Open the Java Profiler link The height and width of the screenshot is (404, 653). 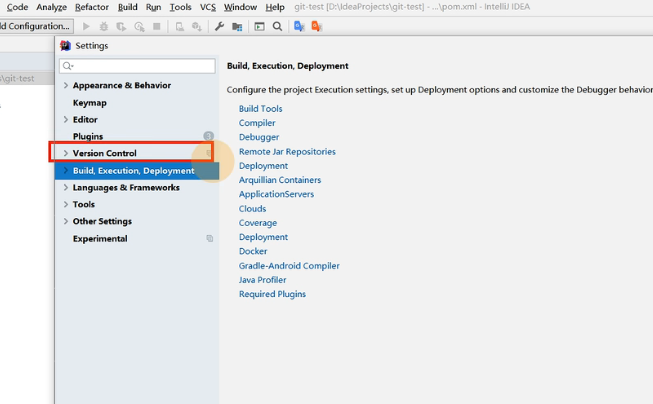pyautogui.click(x=262, y=280)
